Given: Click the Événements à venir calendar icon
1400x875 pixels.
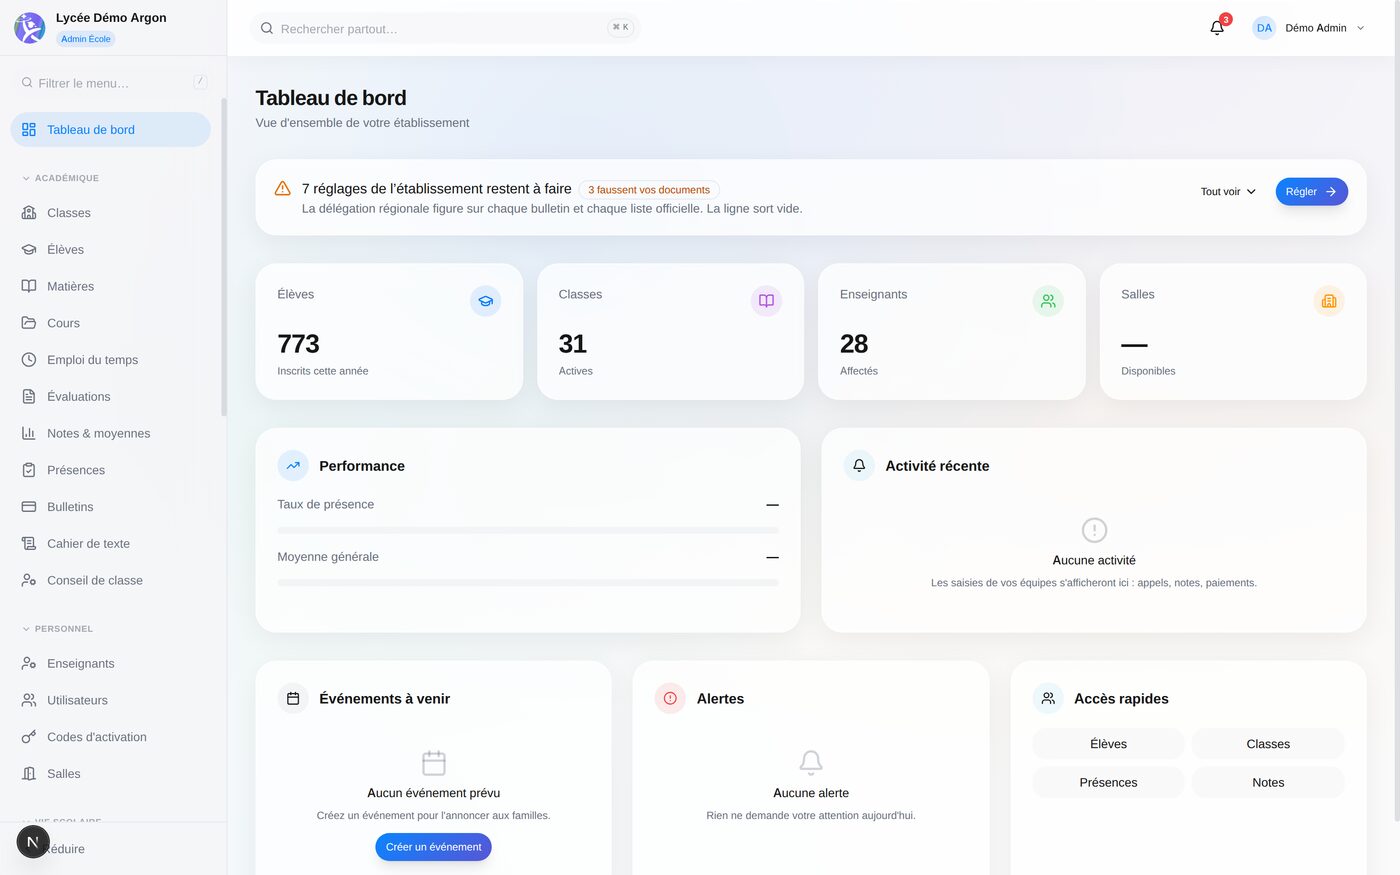Looking at the screenshot, I should click(293, 699).
